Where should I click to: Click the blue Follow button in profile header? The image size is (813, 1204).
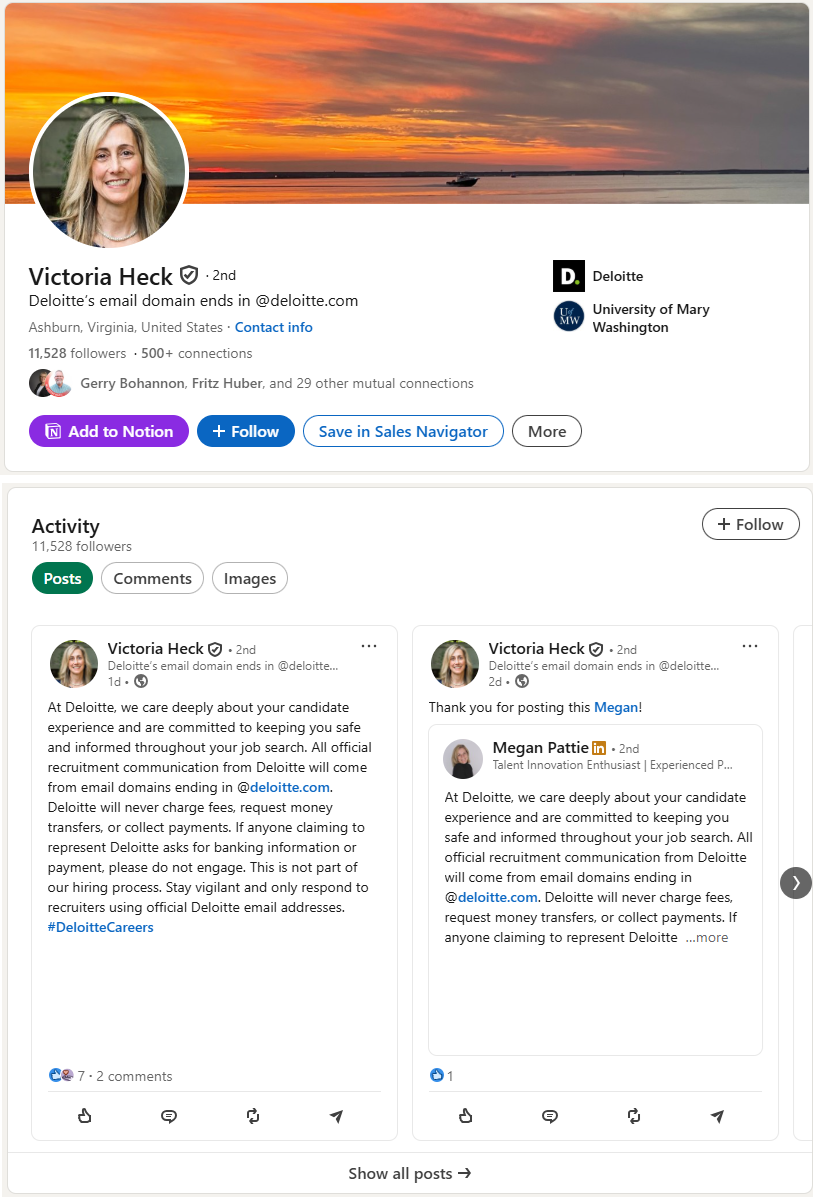pyautogui.click(x=245, y=432)
